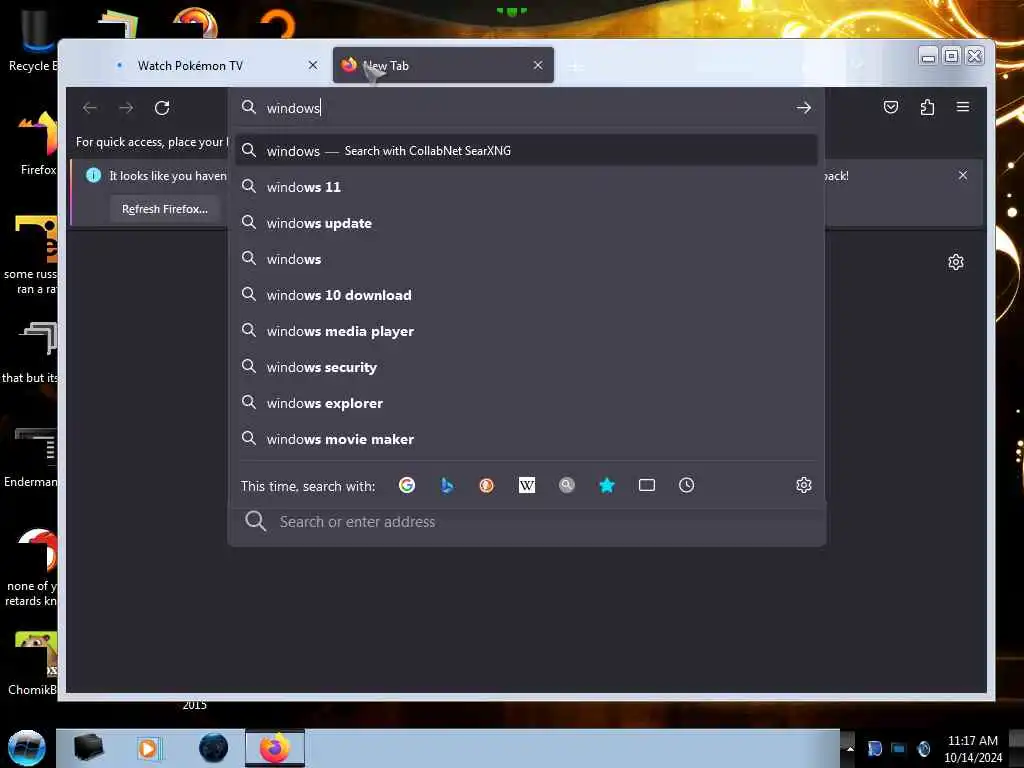Viewport: 1024px width, 768px height.
Task: Pick the "windows 11" suggestion
Action: [x=526, y=187]
